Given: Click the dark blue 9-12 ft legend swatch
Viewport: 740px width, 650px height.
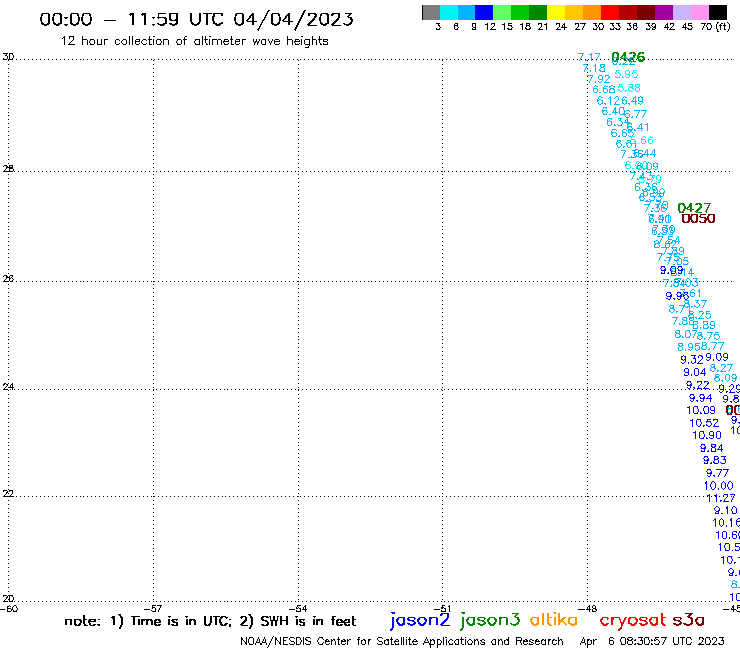Looking at the screenshot, I should click(x=484, y=12).
